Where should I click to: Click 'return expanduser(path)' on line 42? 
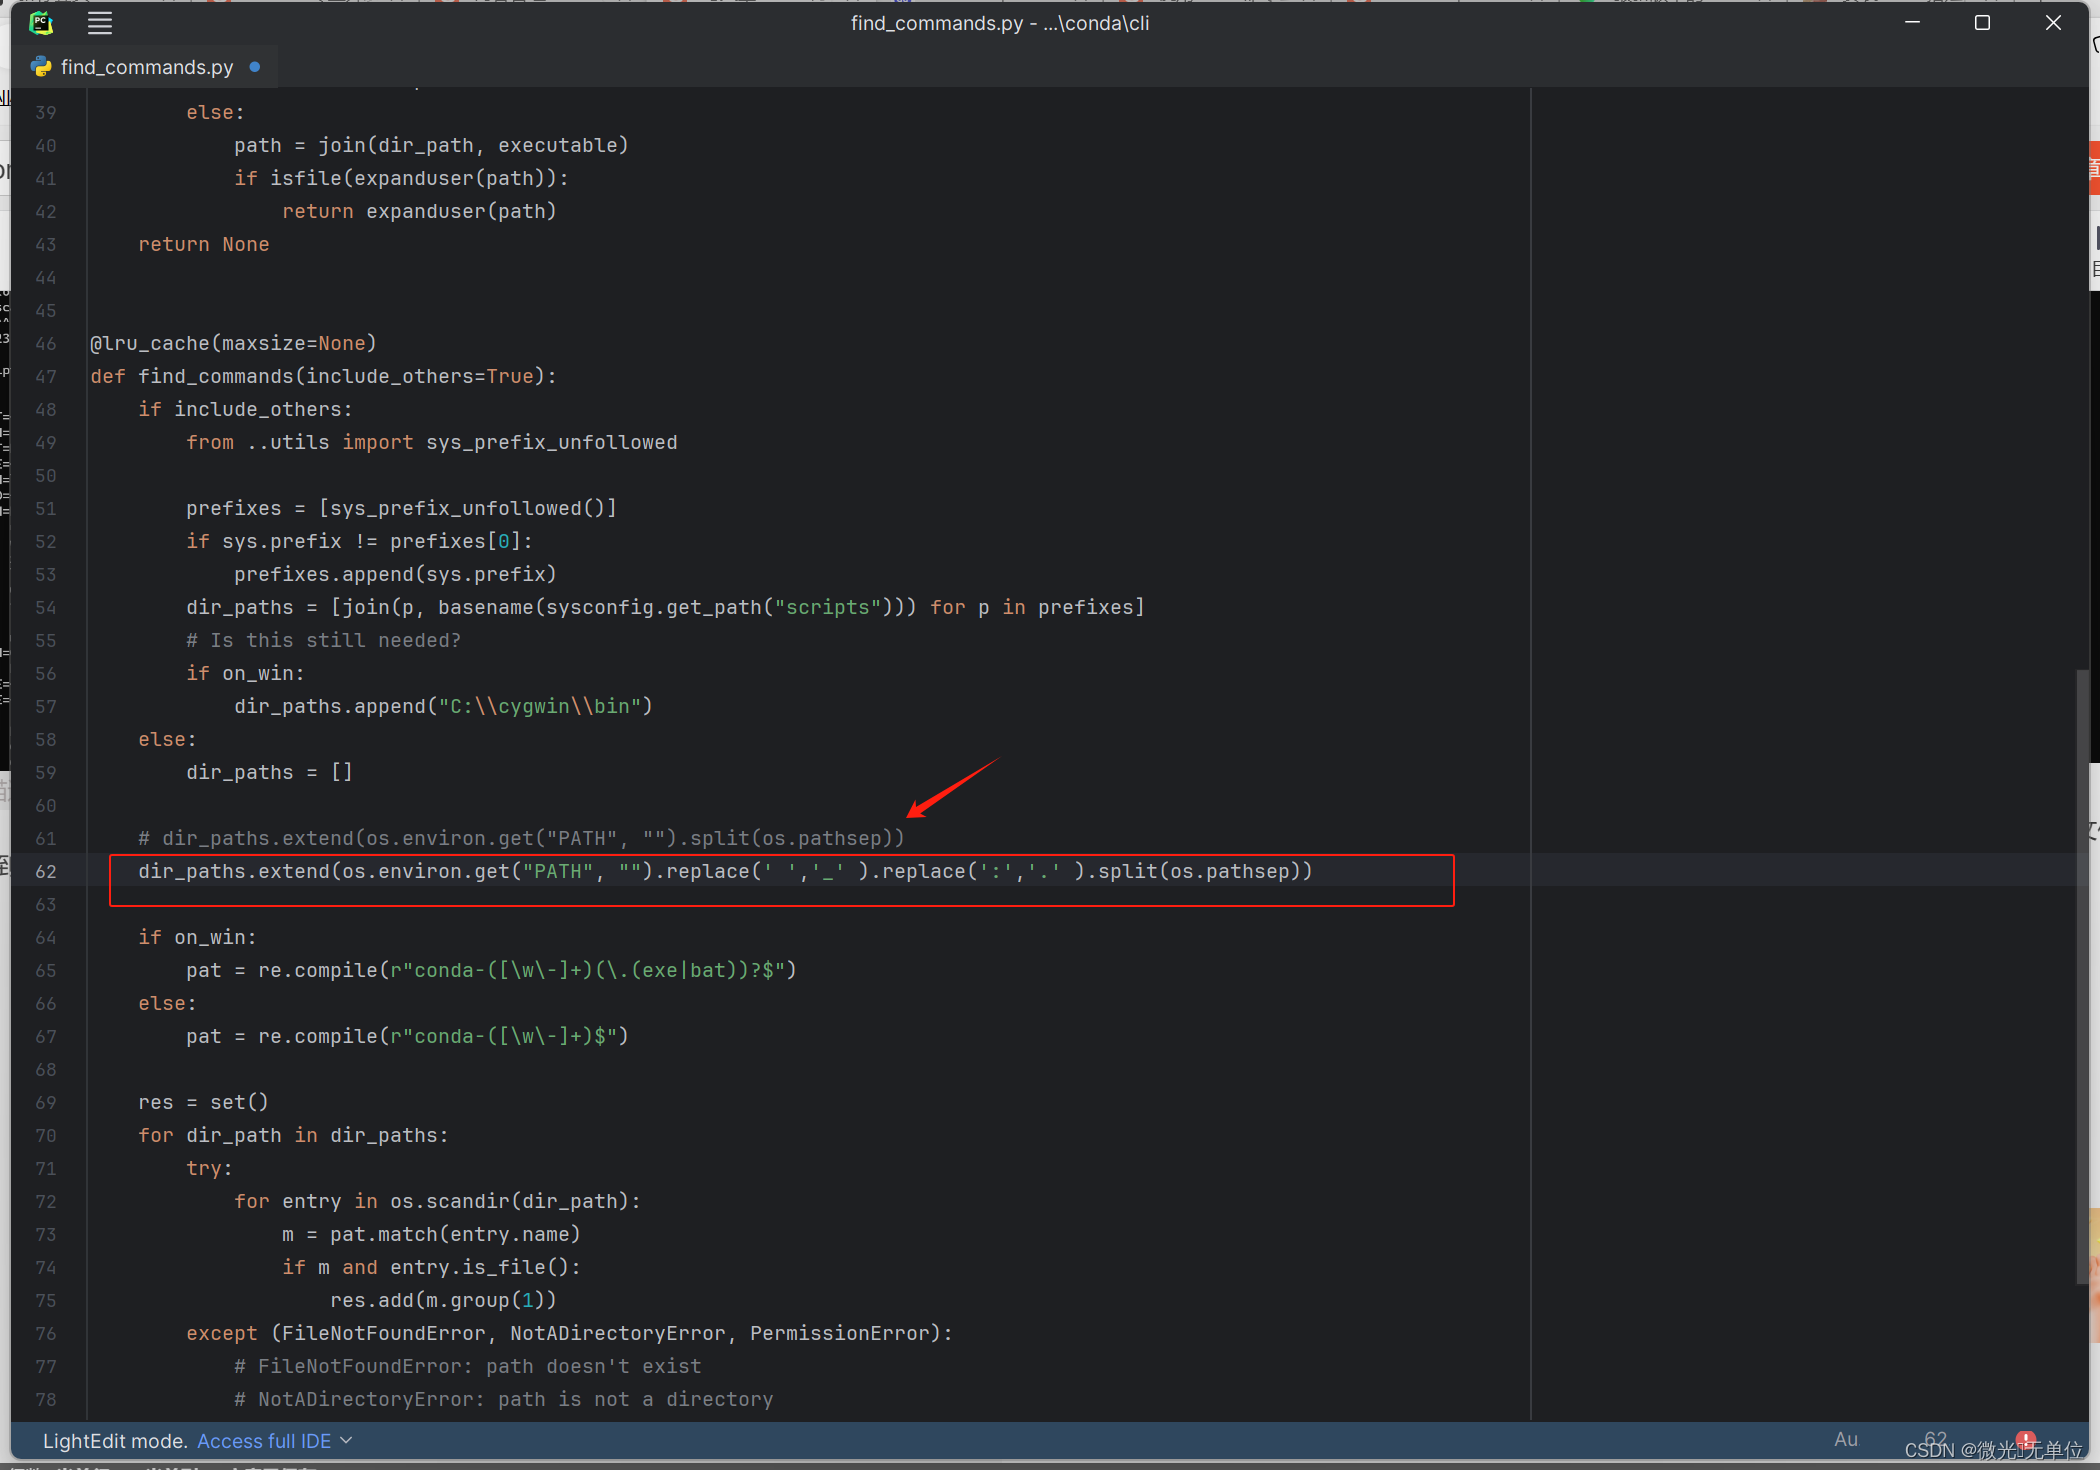pyautogui.click(x=419, y=212)
